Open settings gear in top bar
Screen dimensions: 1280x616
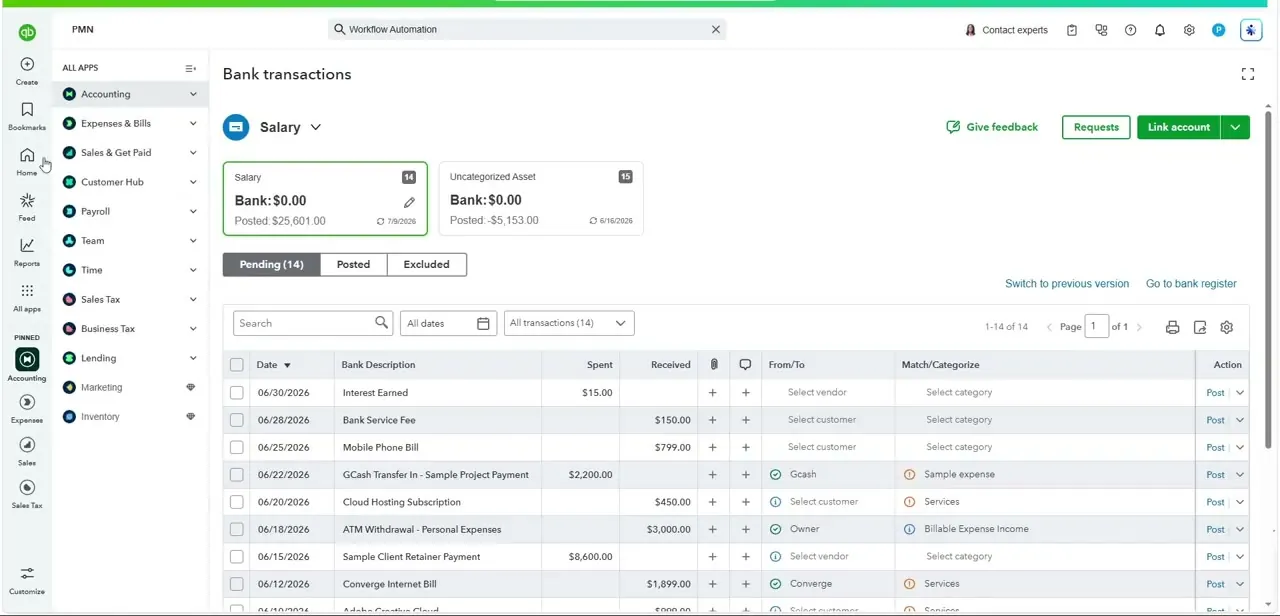[1189, 30]
